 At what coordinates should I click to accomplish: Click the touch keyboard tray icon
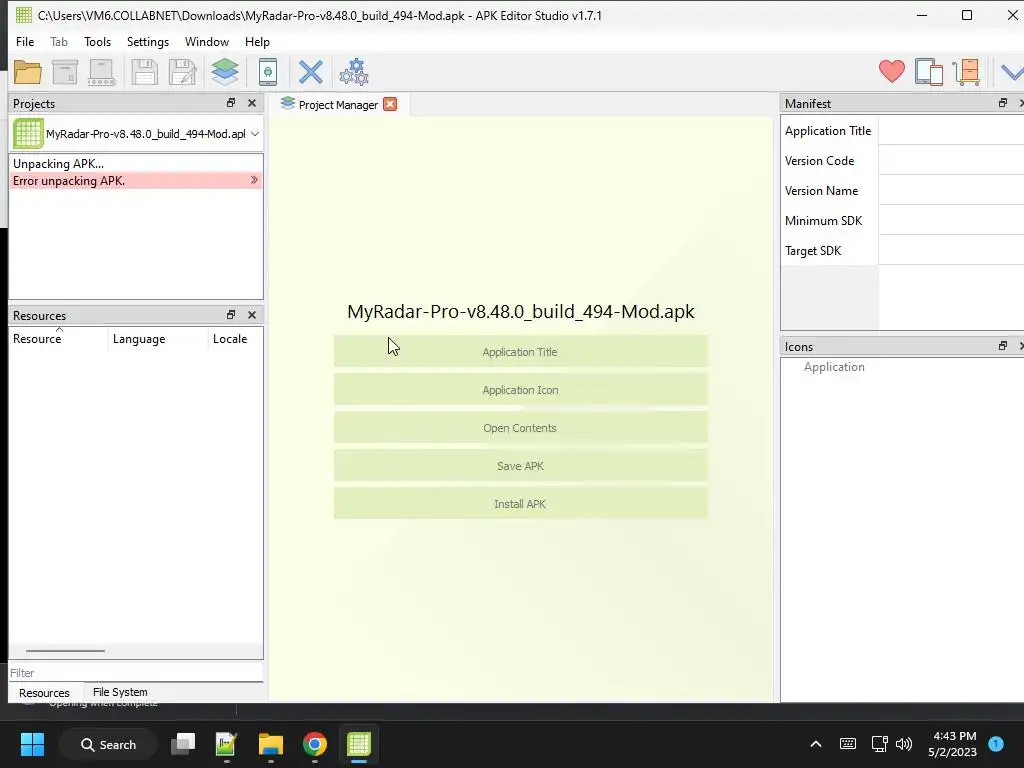(x=848, y=744)
